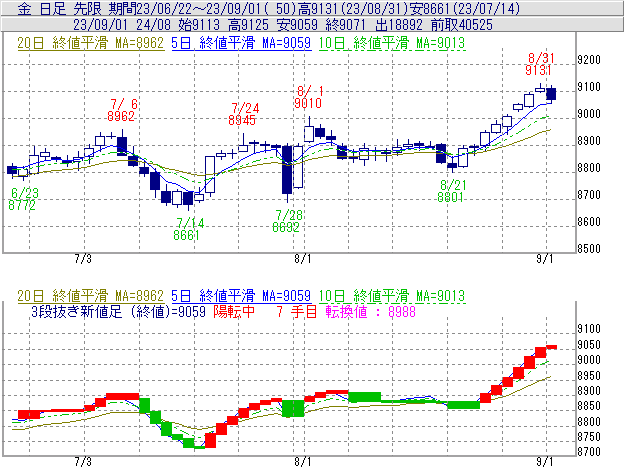Click the 陽転中 status text
The width and height of the screenshot is (624, 475).
coord(234,311)
